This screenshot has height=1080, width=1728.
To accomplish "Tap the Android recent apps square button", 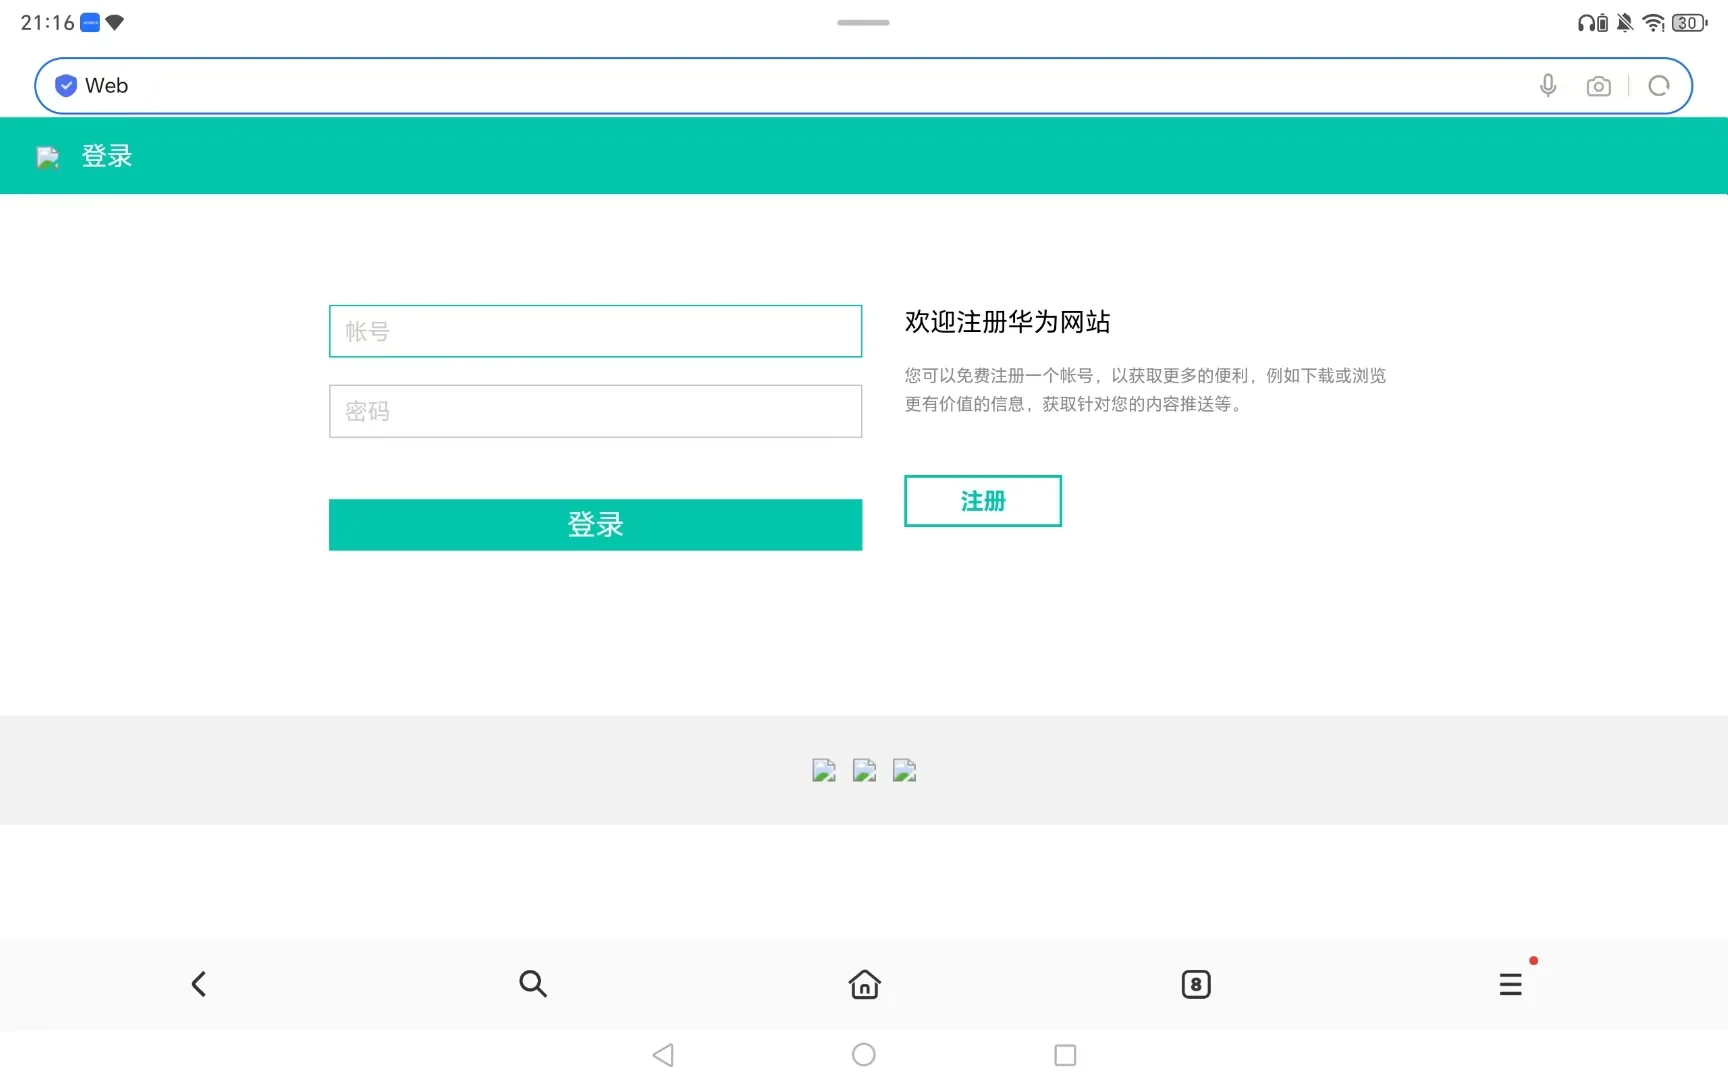I will pos(1065,1055).
